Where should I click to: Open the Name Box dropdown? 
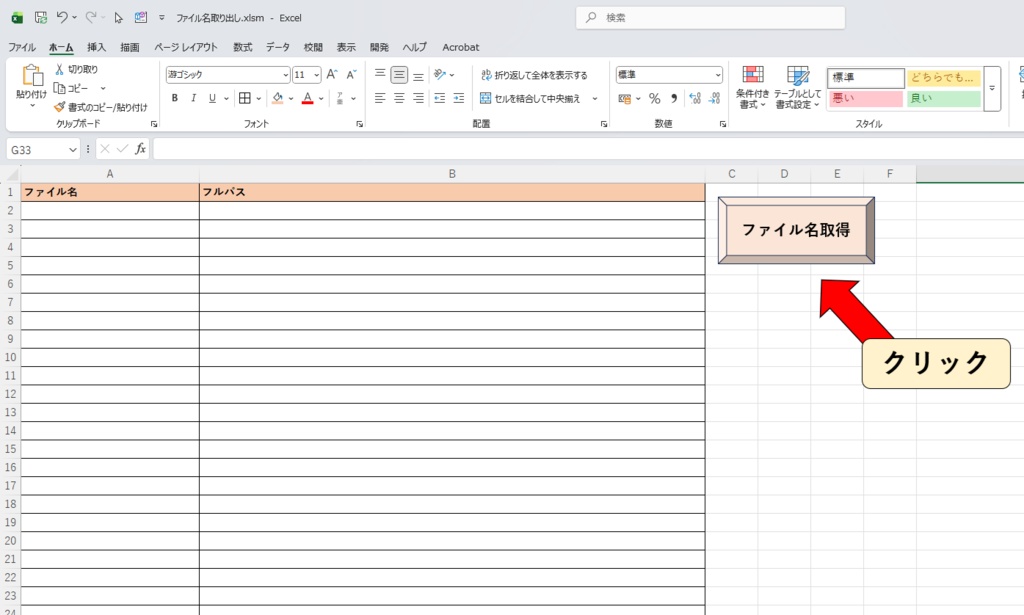click(x=72, y=150)
